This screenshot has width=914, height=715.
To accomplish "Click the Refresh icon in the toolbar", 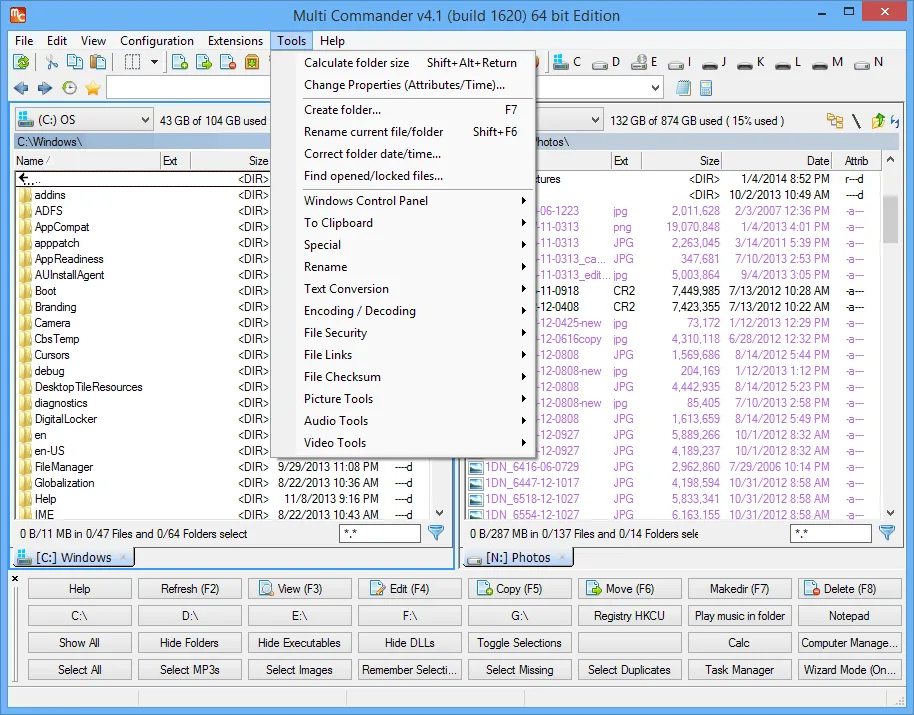I will 21,63.
